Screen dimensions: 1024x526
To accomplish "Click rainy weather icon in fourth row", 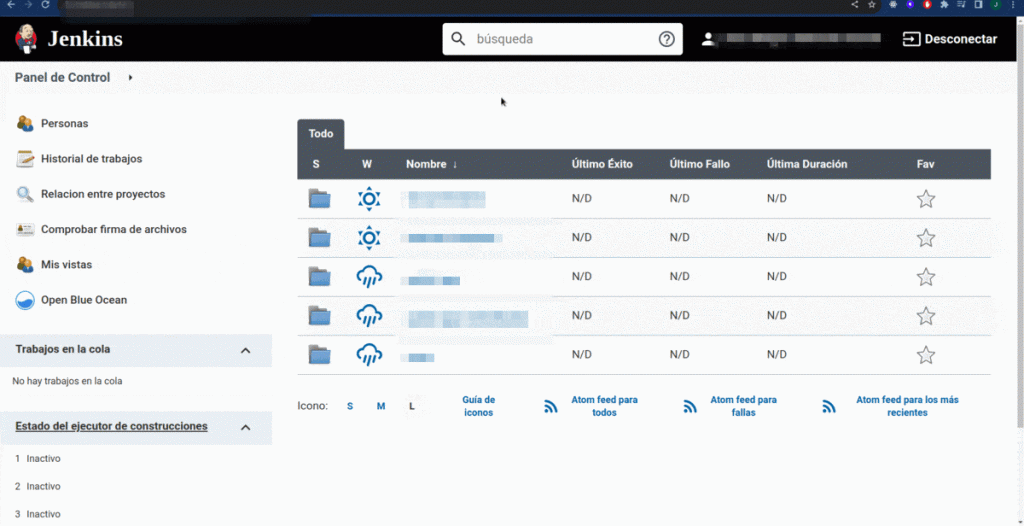I will (x=369, y=316).
